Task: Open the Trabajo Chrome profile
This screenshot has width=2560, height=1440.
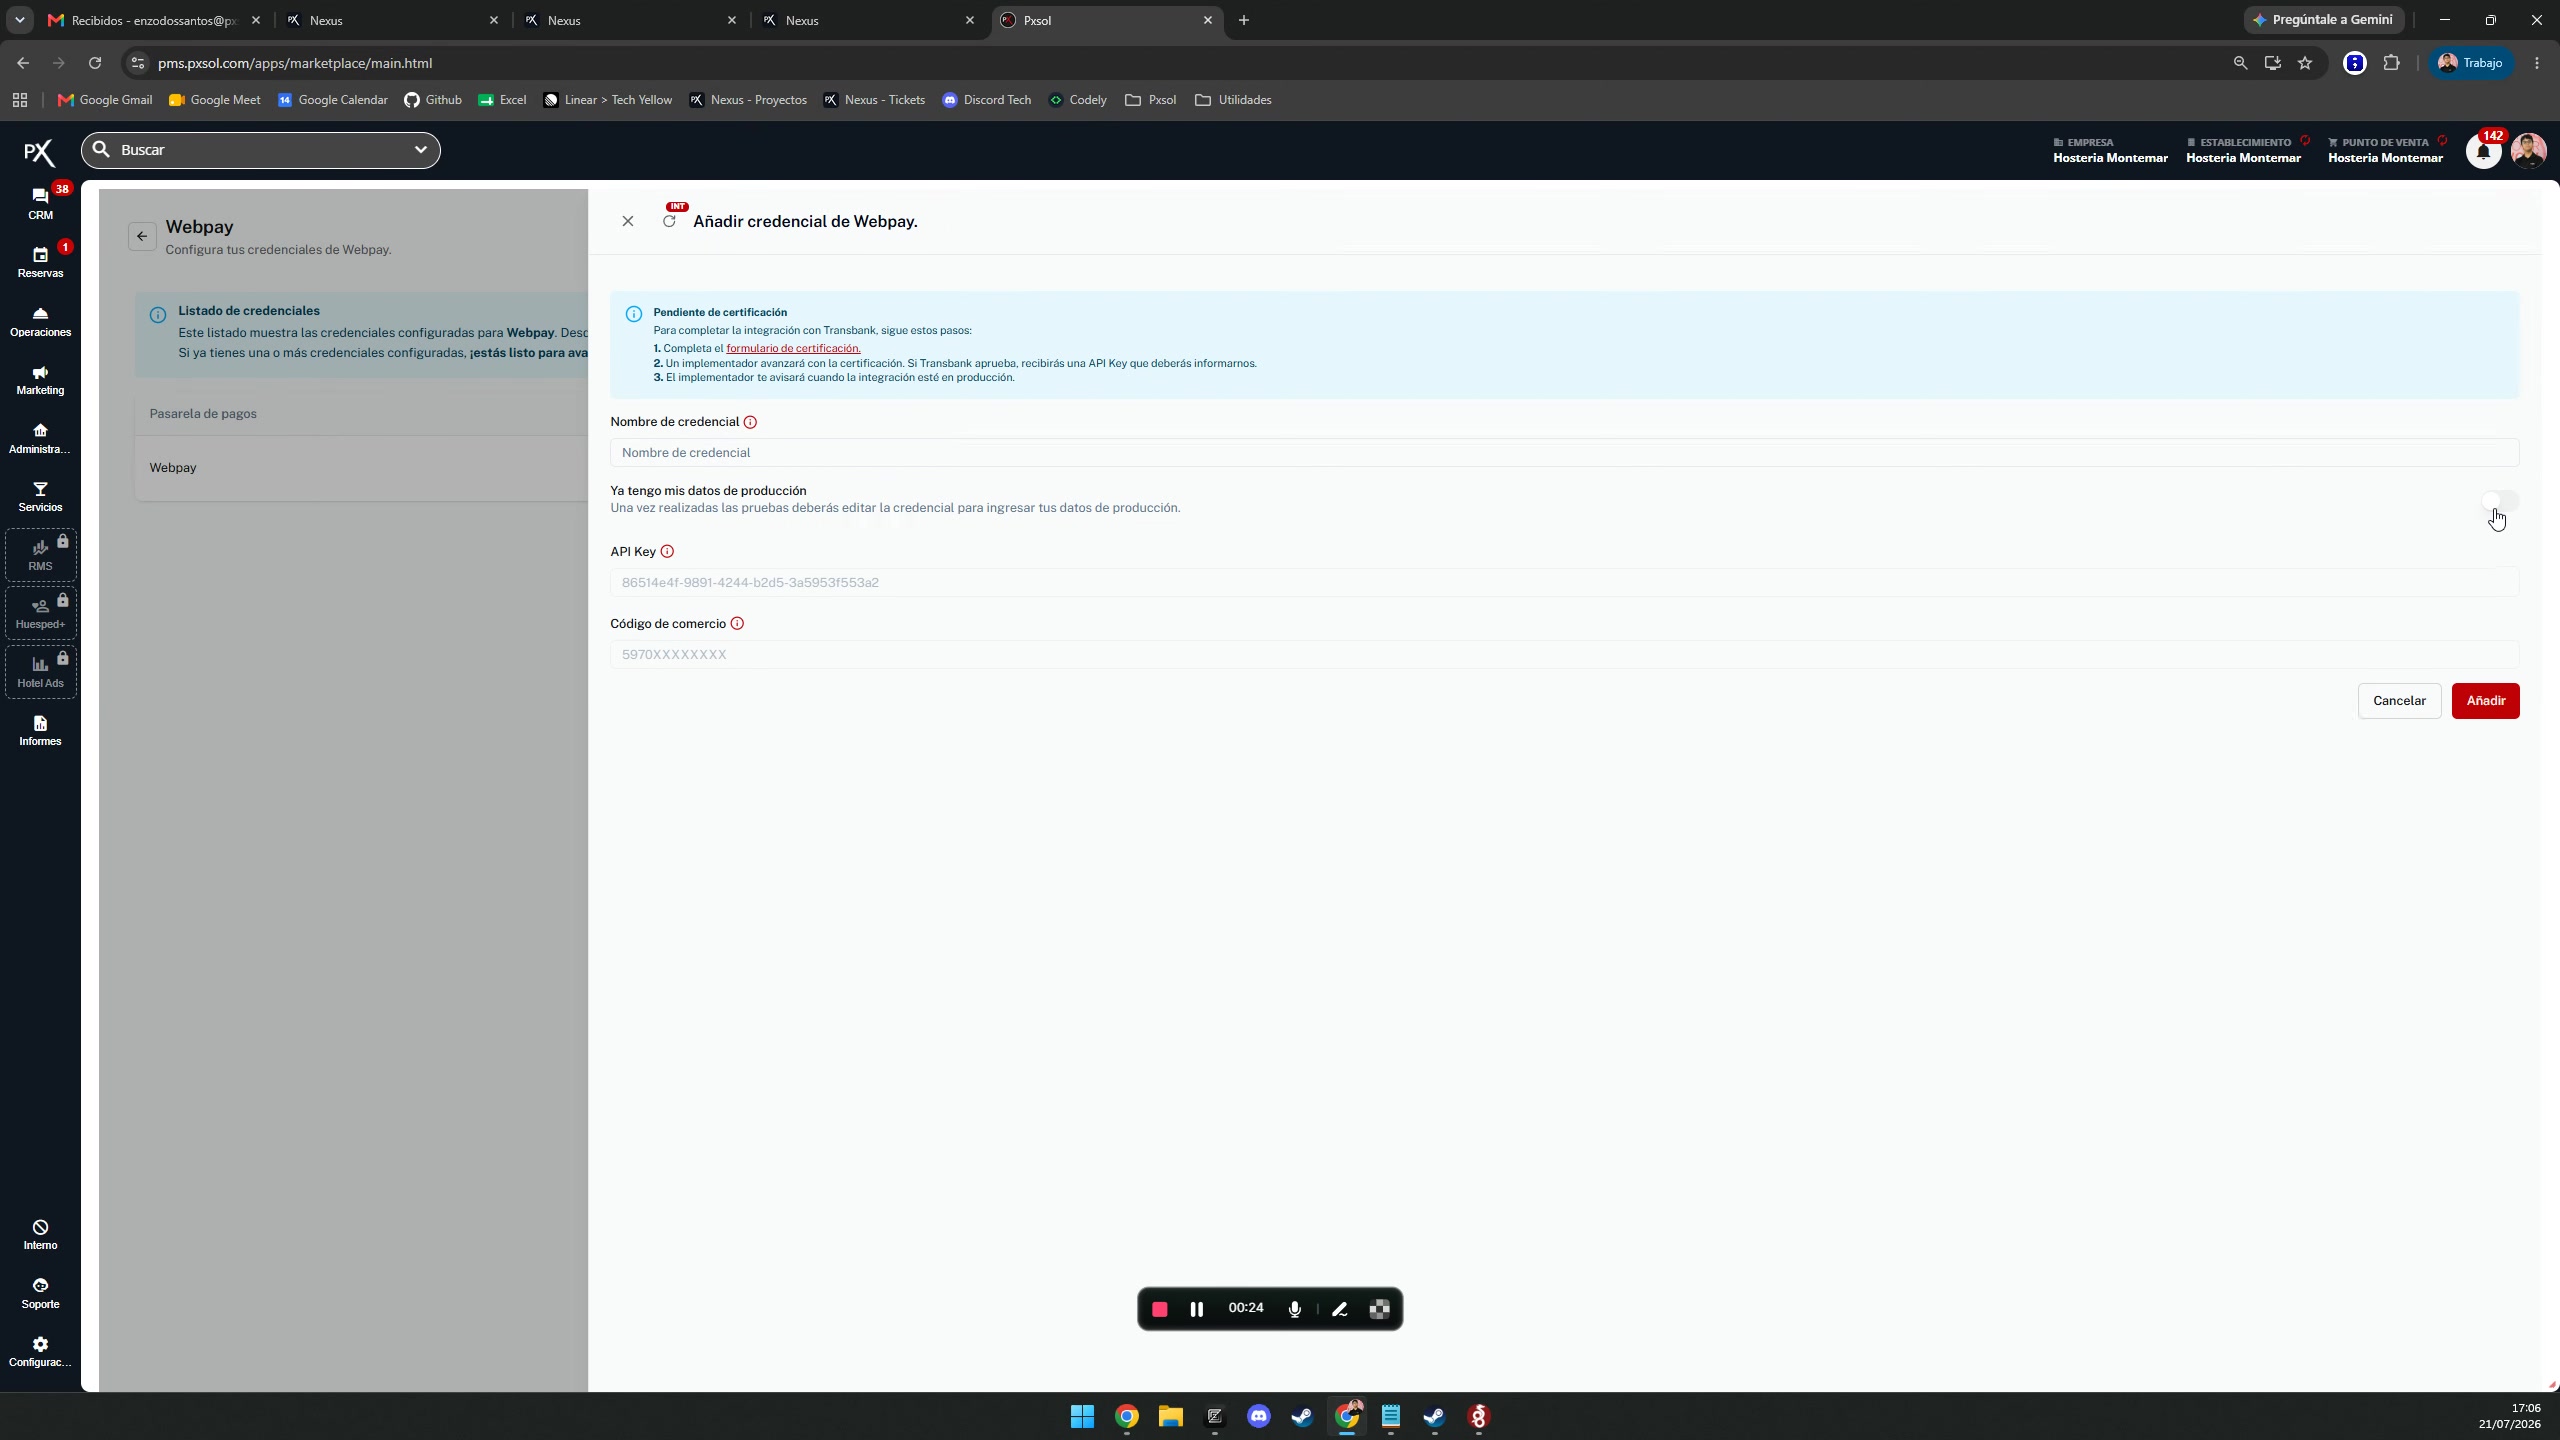Action: (2470, 63)
